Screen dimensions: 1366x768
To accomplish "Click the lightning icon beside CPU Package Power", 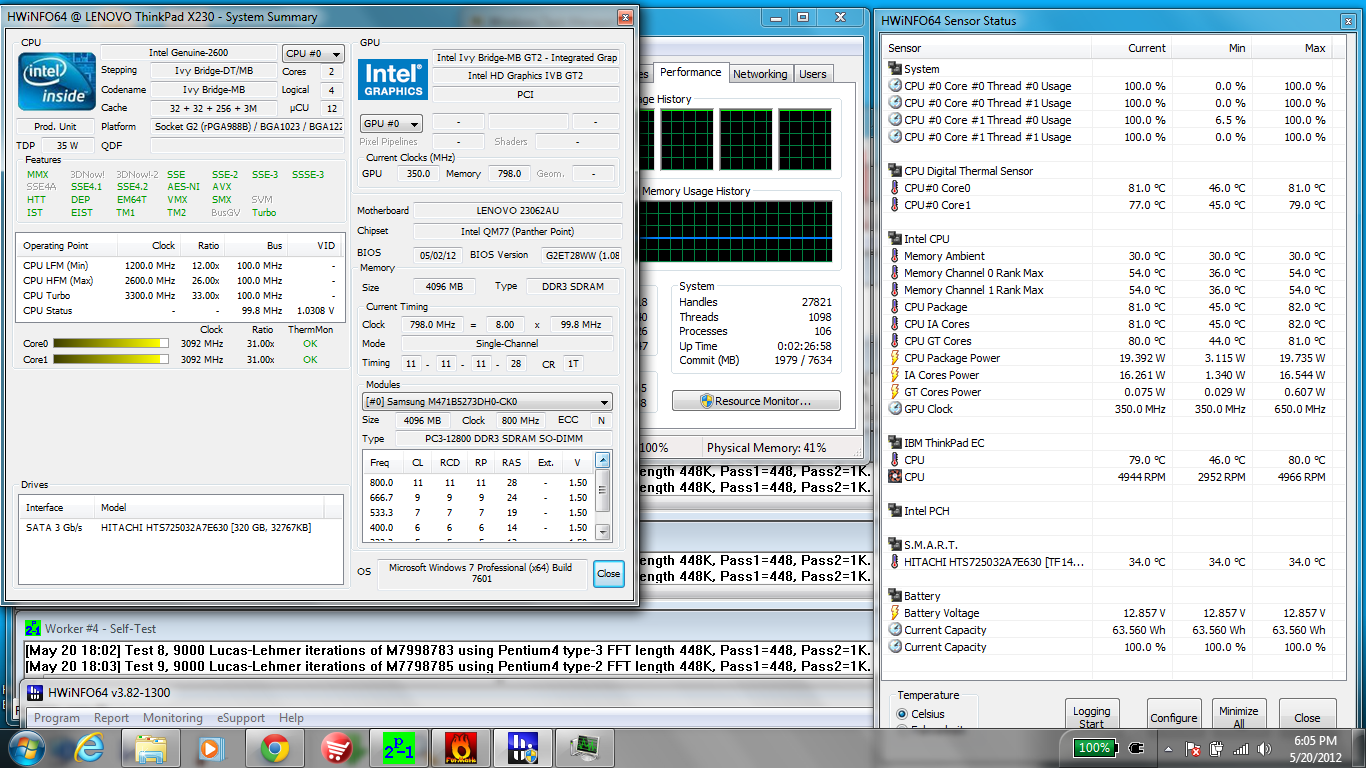I will pos(895,358).
